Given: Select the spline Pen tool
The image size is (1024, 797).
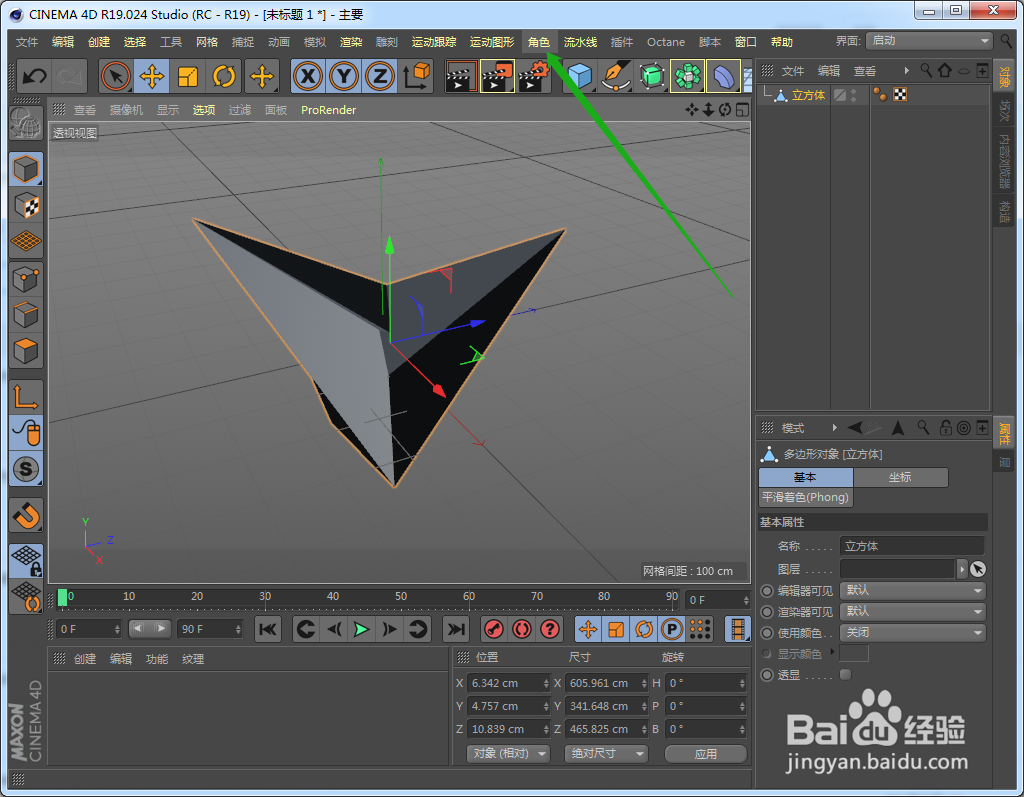Looking at the screenshot, I should [x=615, y=76].
